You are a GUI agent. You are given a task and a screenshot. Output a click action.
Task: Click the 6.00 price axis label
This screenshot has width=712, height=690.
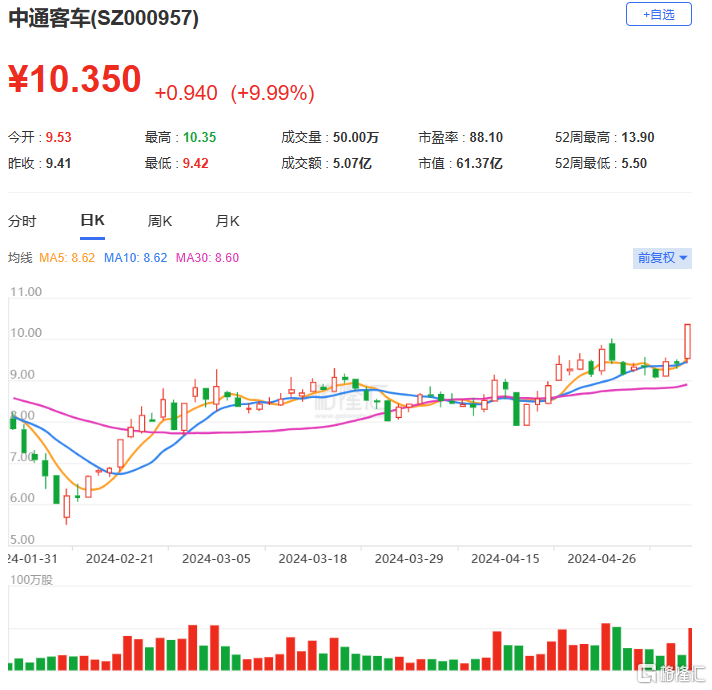tap(22, 498)
